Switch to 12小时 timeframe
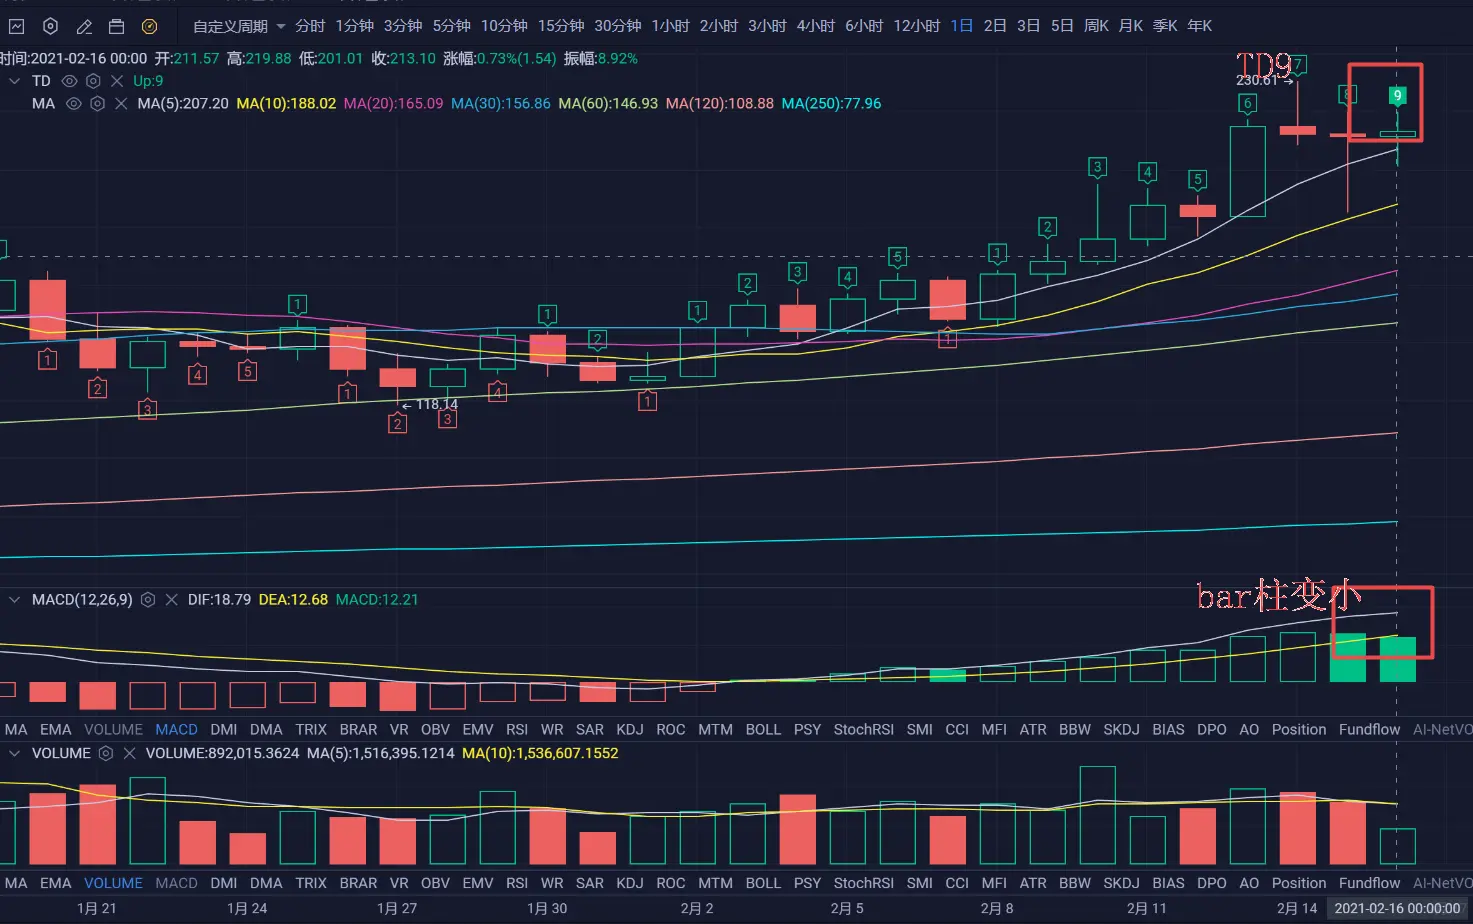 pos(917,26)
